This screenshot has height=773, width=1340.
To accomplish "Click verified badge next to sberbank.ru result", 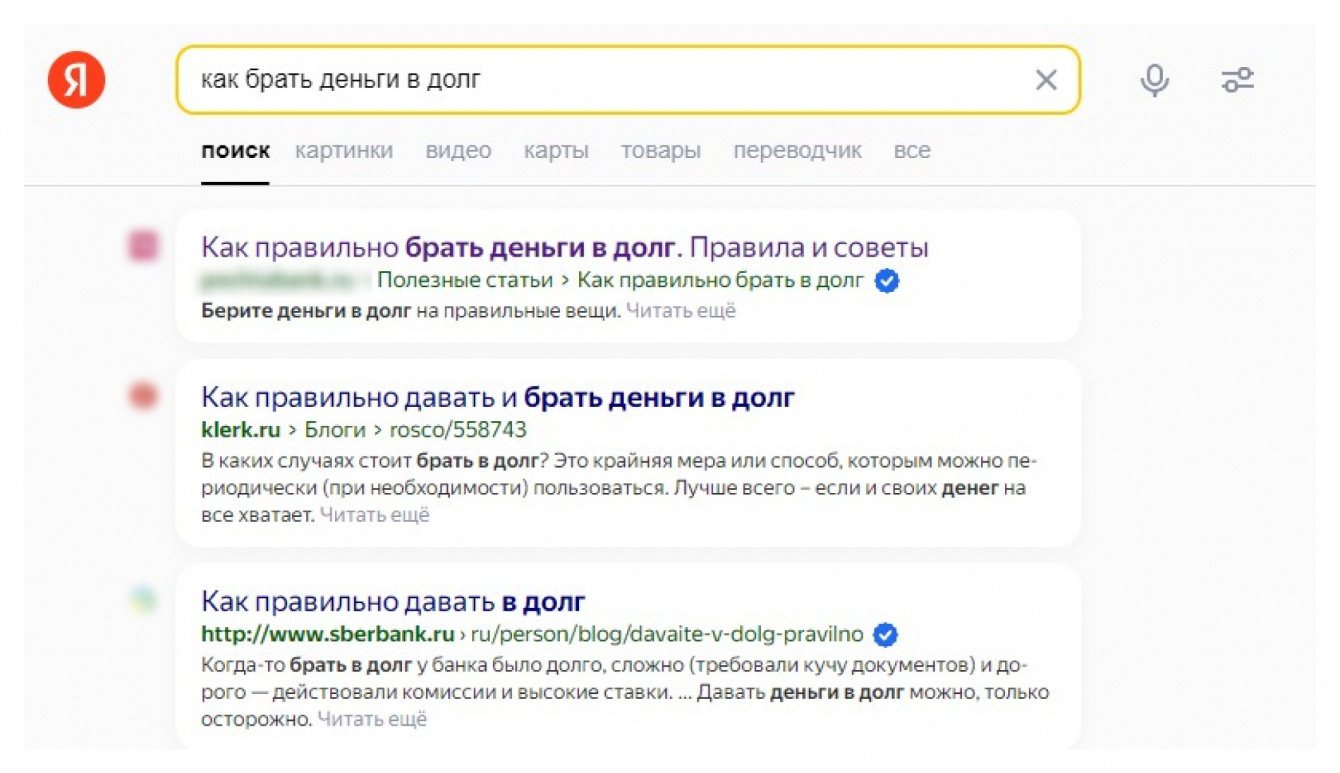I will click(x=886, y=634).
